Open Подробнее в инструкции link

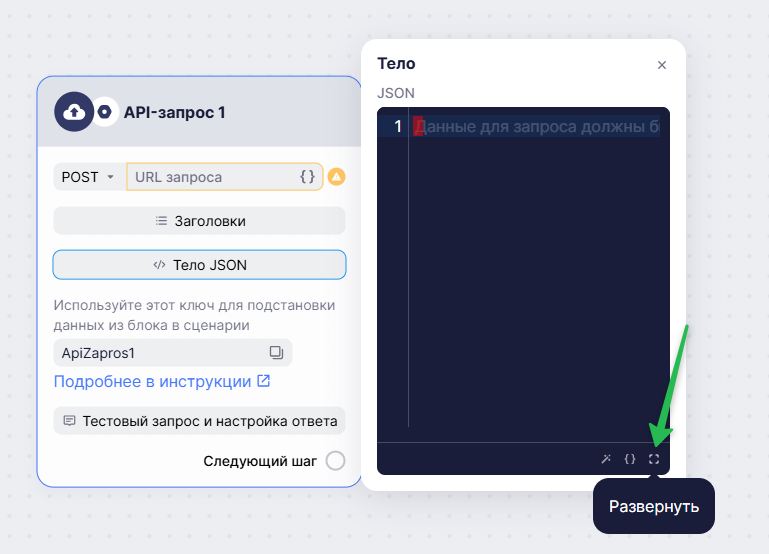click(x=162, y=381)
